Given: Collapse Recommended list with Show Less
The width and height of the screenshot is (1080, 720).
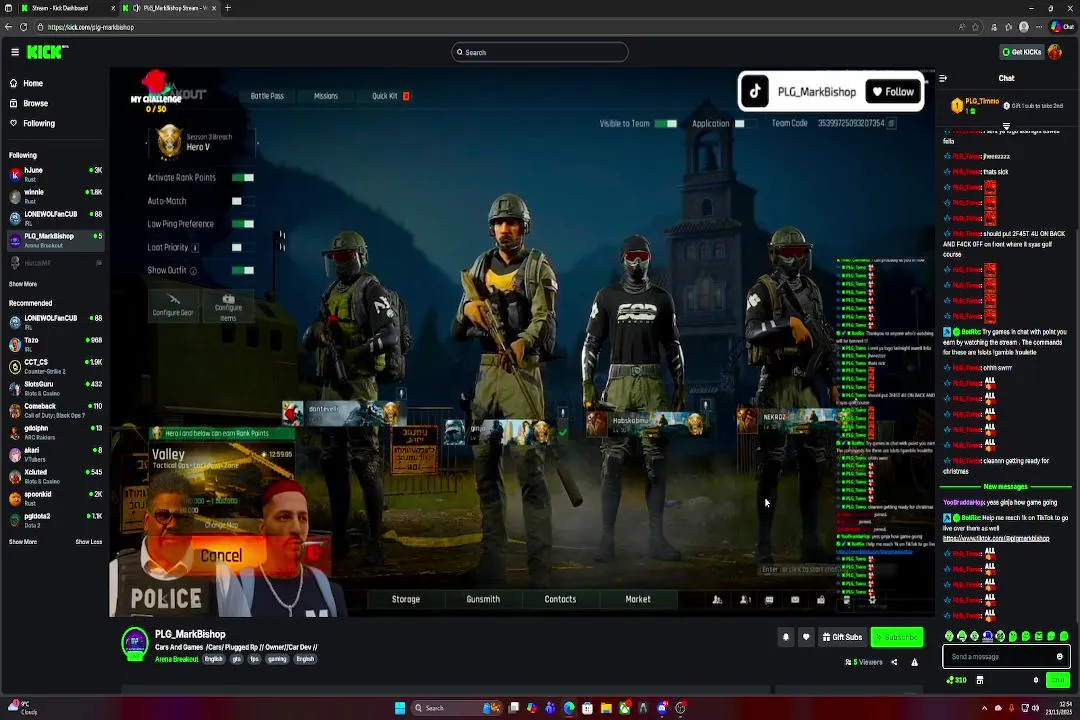Looking at the screenshot, I should click(x=88, y=542).
